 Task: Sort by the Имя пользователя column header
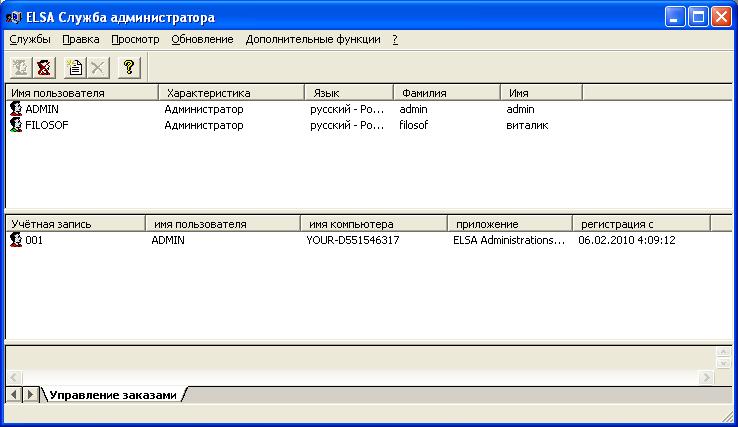point(82,93)
